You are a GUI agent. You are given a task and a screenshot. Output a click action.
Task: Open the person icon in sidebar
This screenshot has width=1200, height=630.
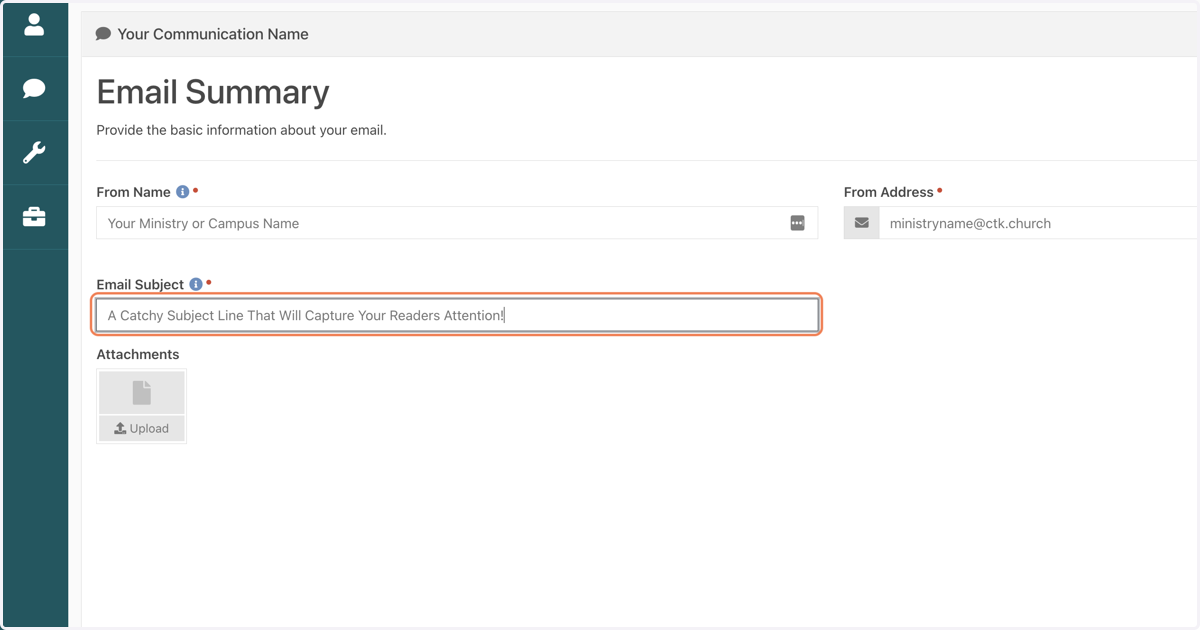[x=34, y=25]
